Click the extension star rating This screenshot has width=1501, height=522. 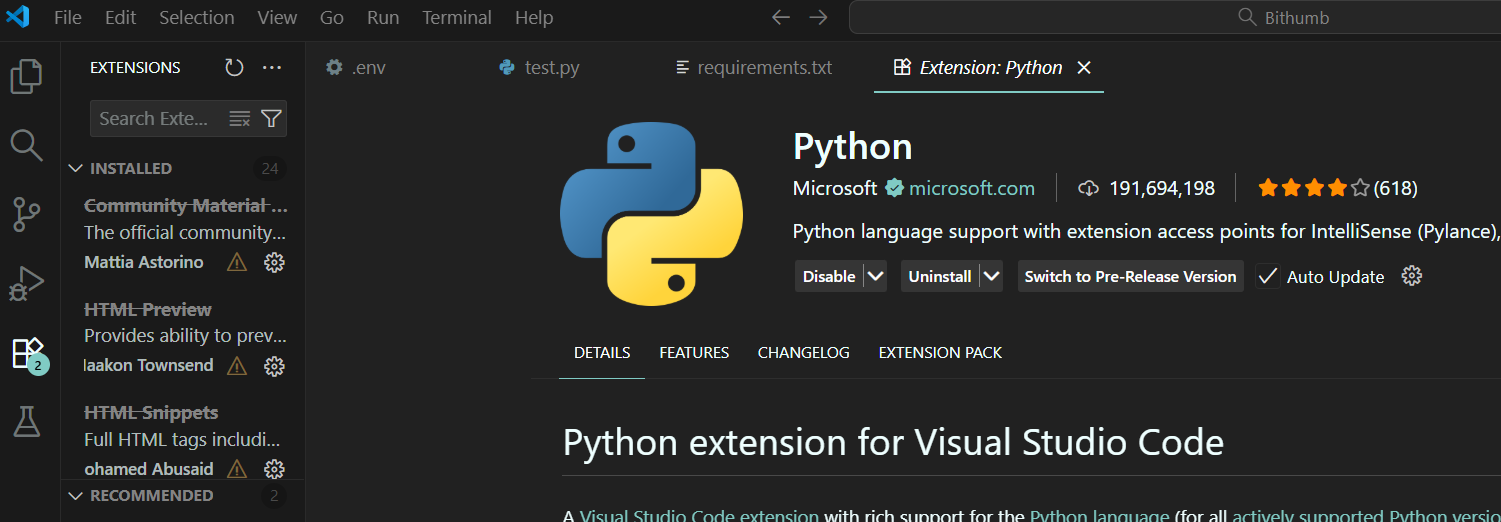[1314, 188]
